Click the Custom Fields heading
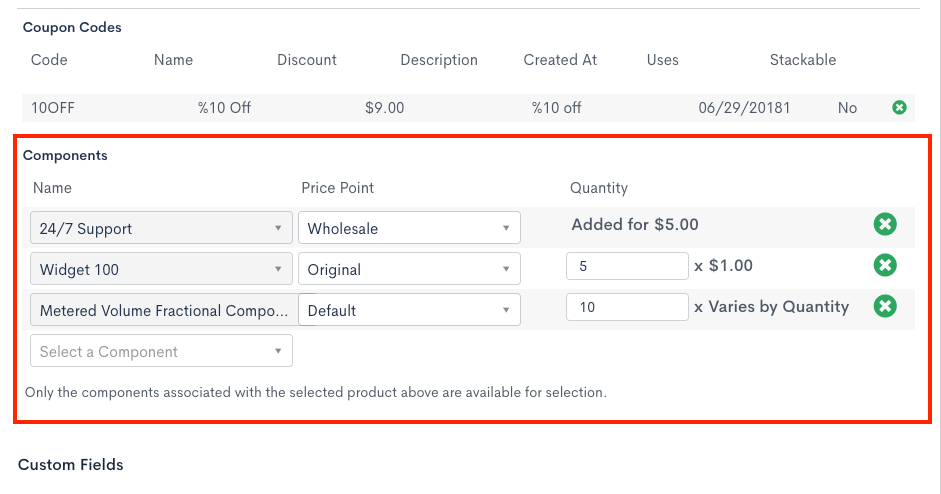941x494 pixels. 71,464
